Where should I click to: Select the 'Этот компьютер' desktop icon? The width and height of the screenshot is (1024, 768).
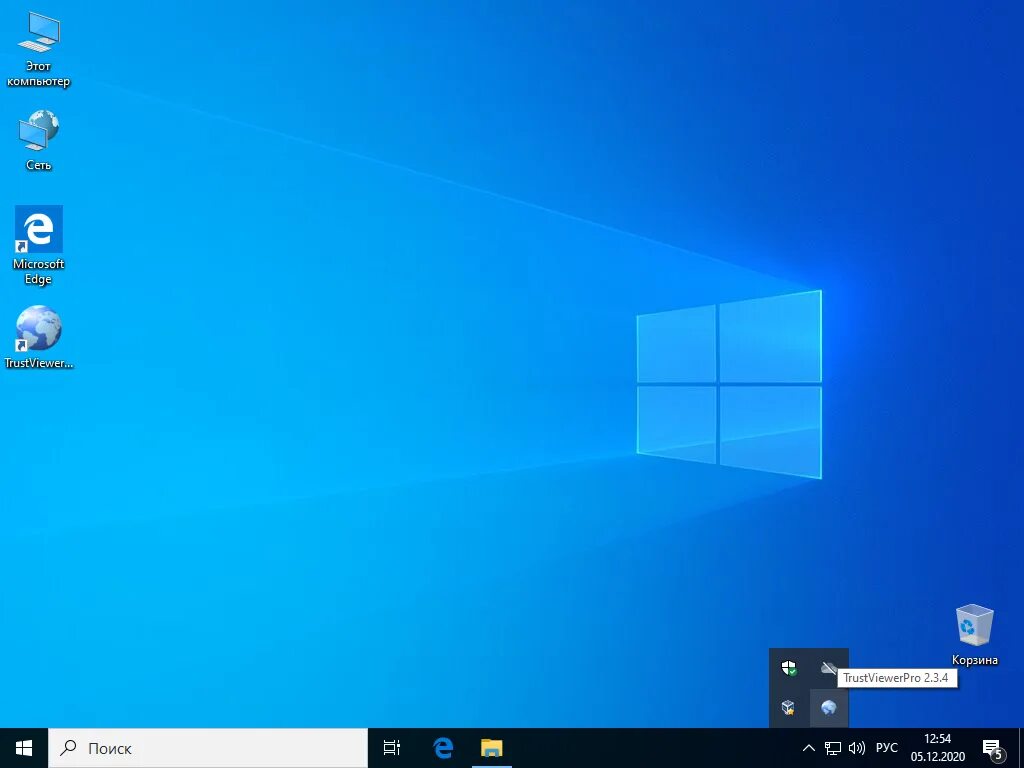click(39, 49)
